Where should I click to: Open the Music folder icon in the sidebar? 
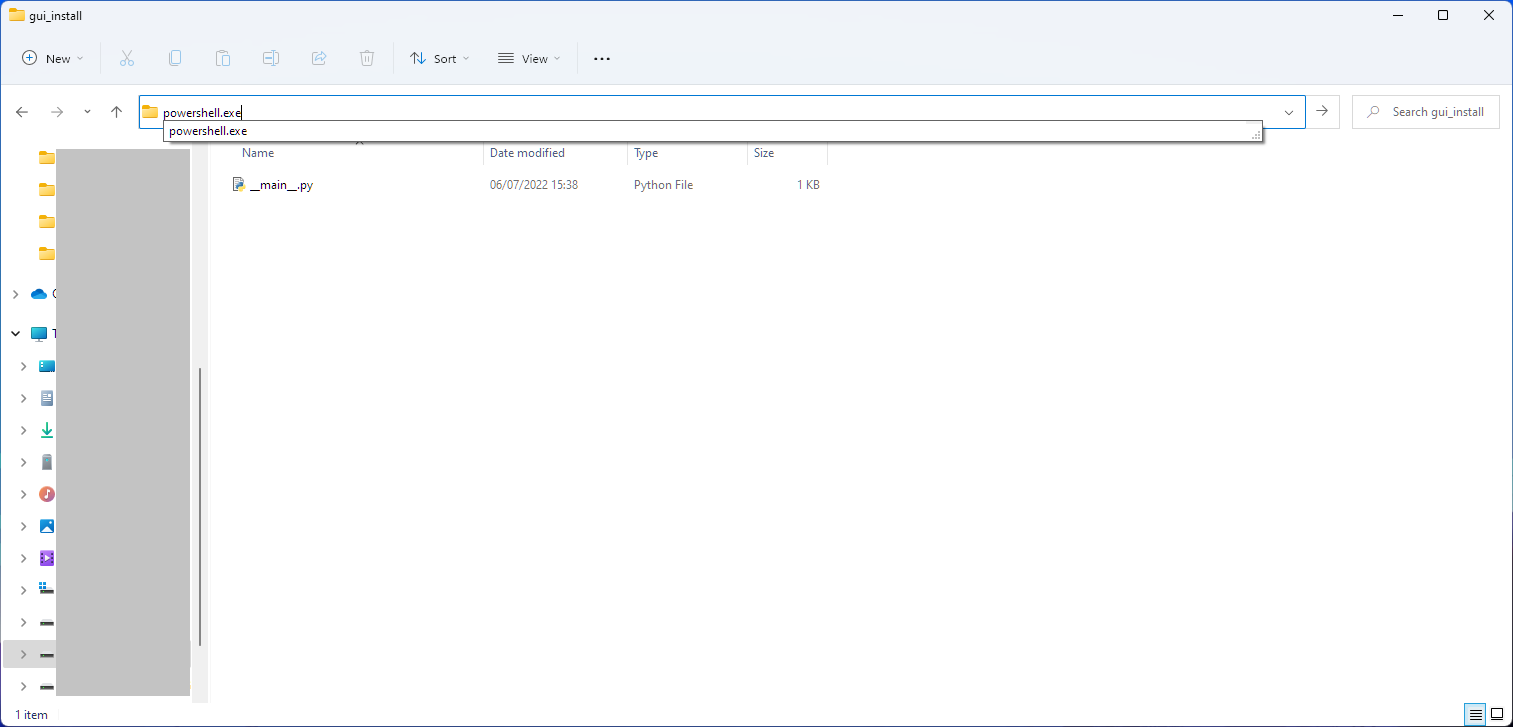46,494
